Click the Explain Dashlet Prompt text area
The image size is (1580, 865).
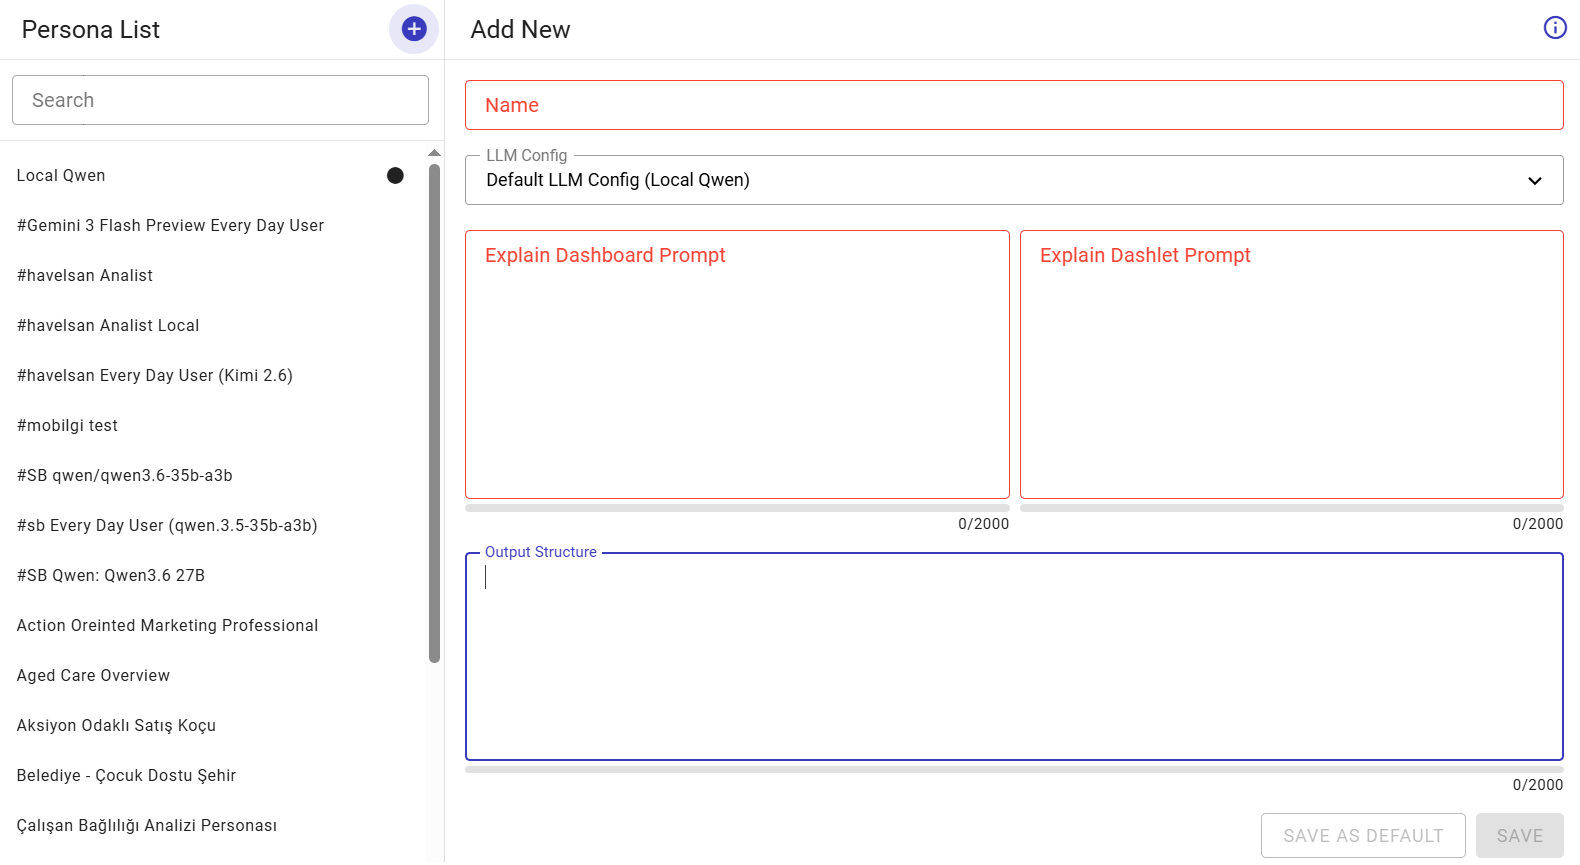click(x=1292, y=365)
